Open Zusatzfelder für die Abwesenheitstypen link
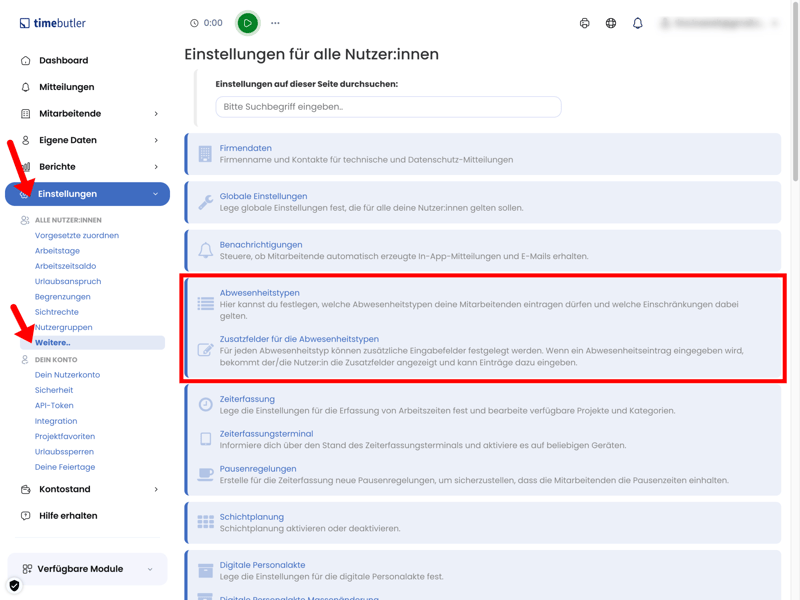 [299, 339]
